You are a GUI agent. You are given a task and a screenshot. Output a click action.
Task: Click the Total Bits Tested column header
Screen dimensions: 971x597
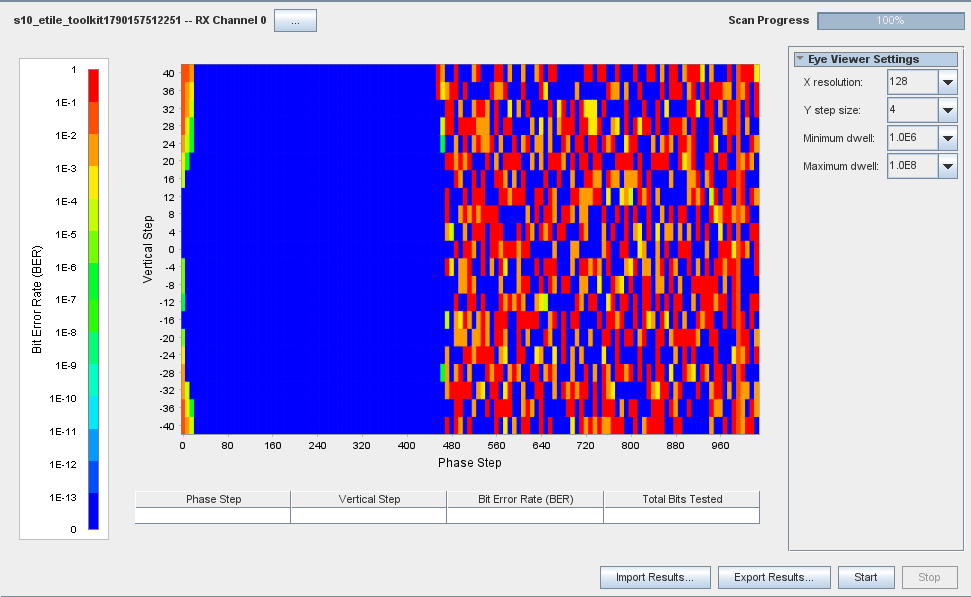682,499
